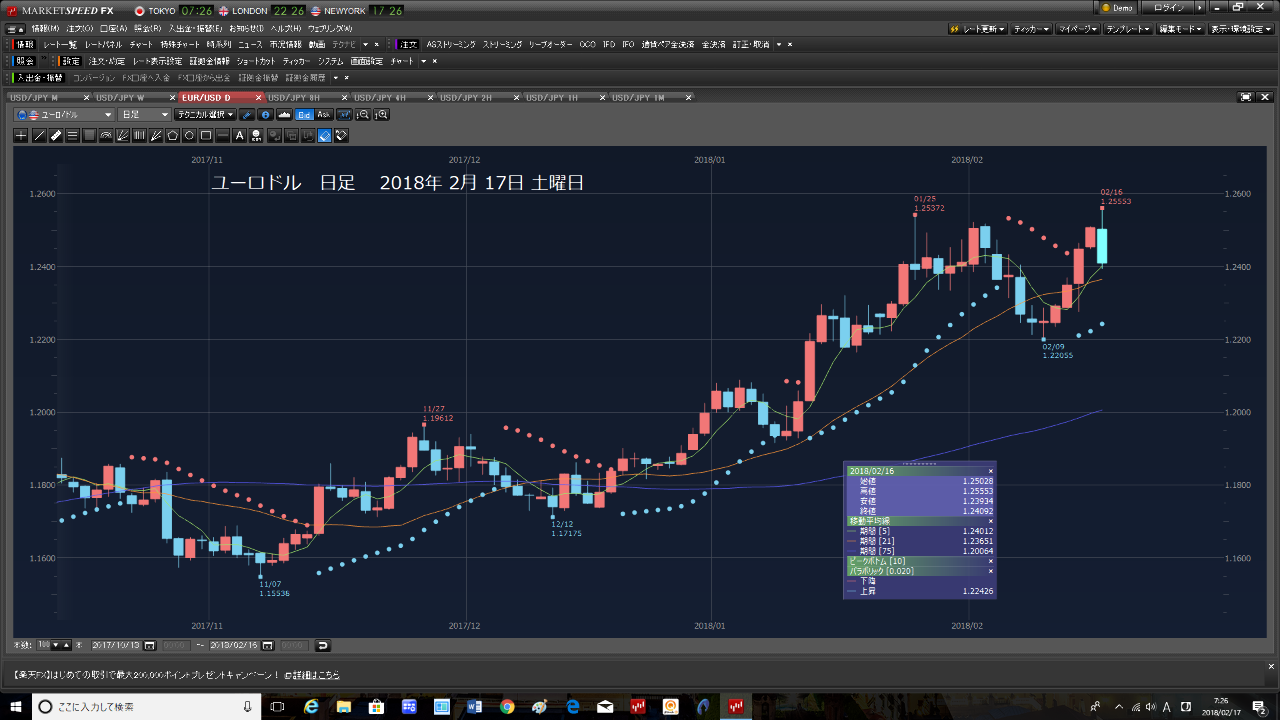1280x720 pixels.
Task: Open the テクニカル選択 indicator dropdown
Action: click(206, 115)
